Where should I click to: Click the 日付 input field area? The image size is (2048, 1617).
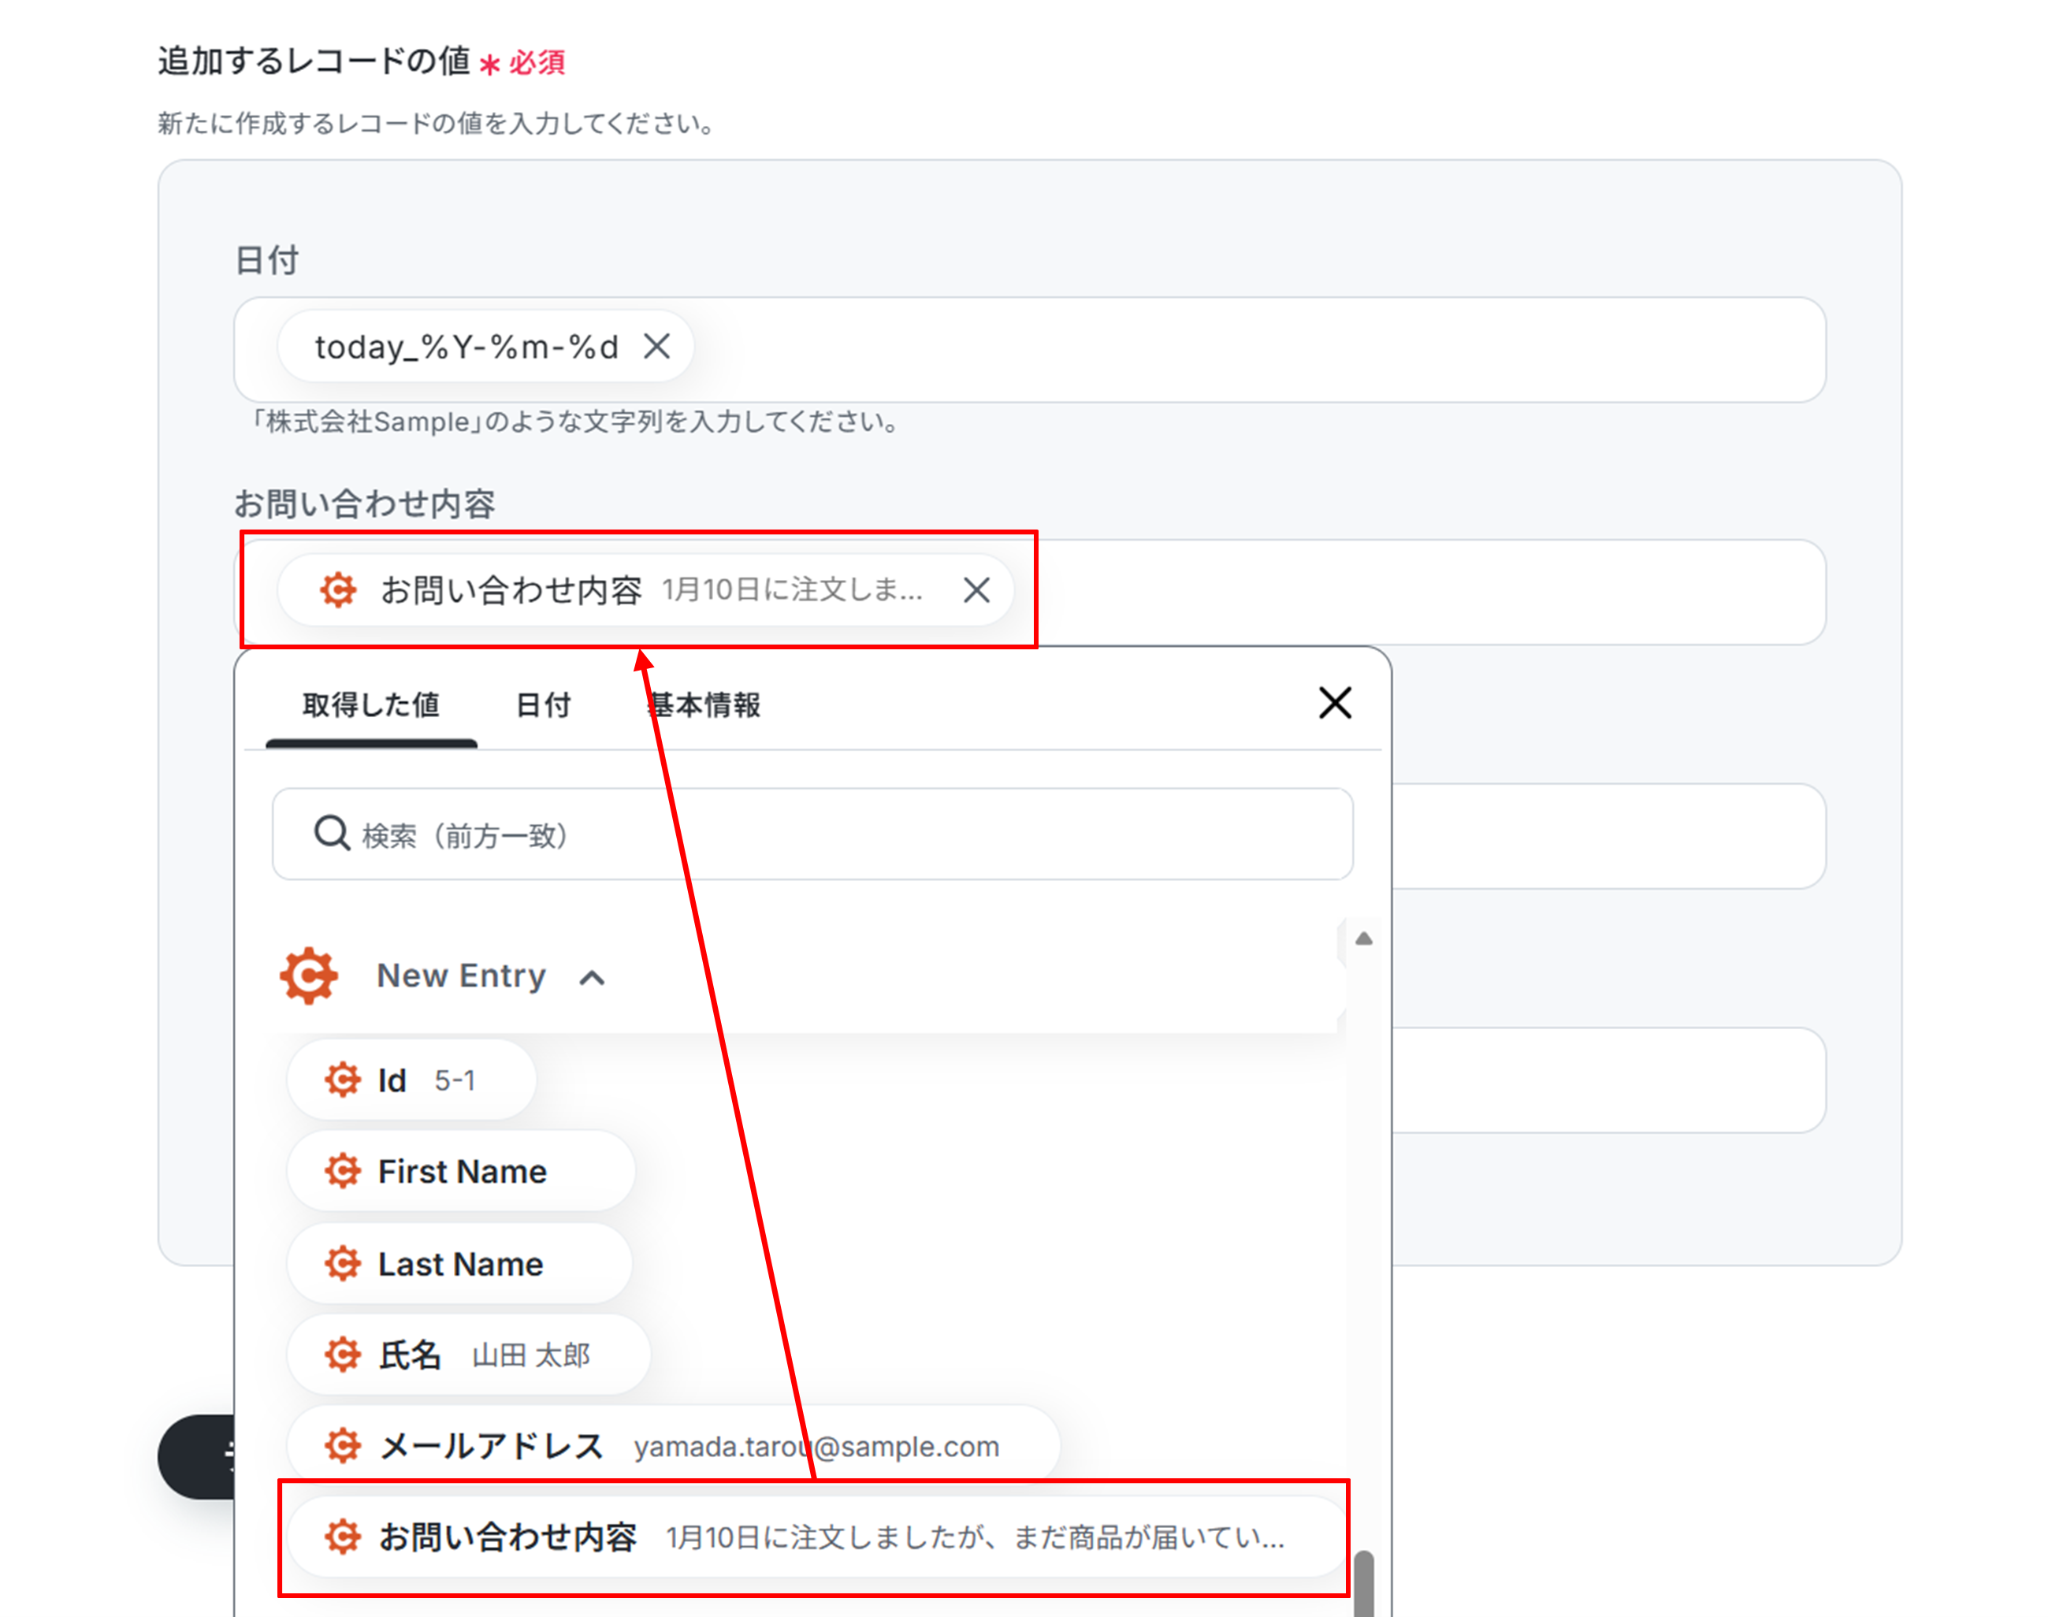pyautogui.click(x=1250, y=349)
